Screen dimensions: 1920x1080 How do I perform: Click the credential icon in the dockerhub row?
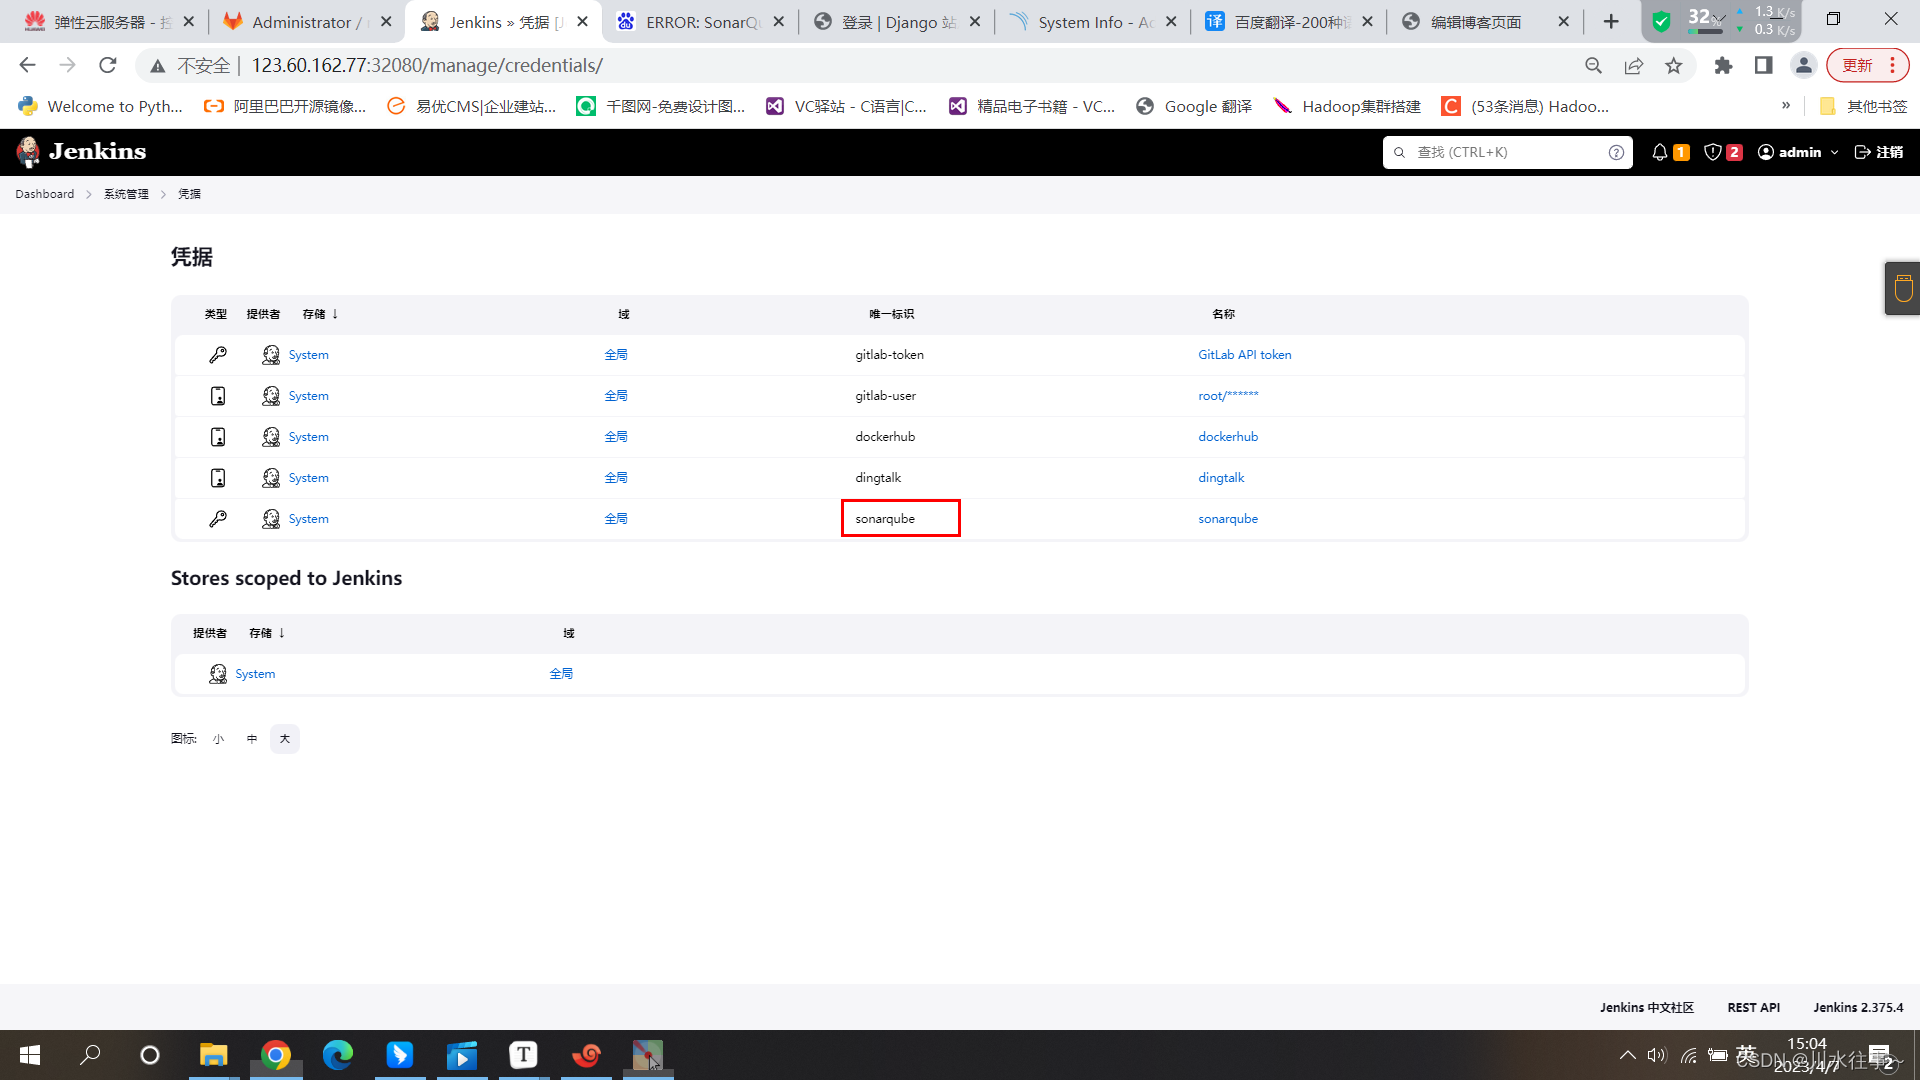tap(217, 437)
